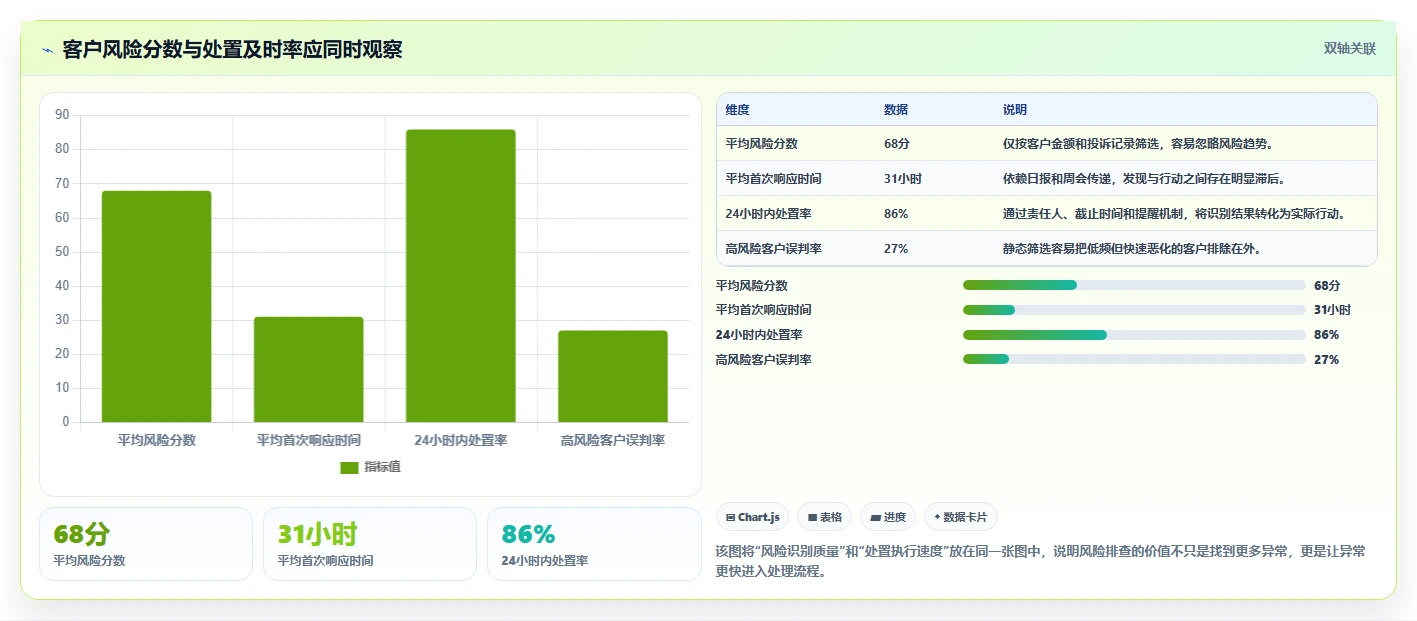Click the 维度 column header
The width and height of the screenshot is (1417, 621).
pos(738,110)
